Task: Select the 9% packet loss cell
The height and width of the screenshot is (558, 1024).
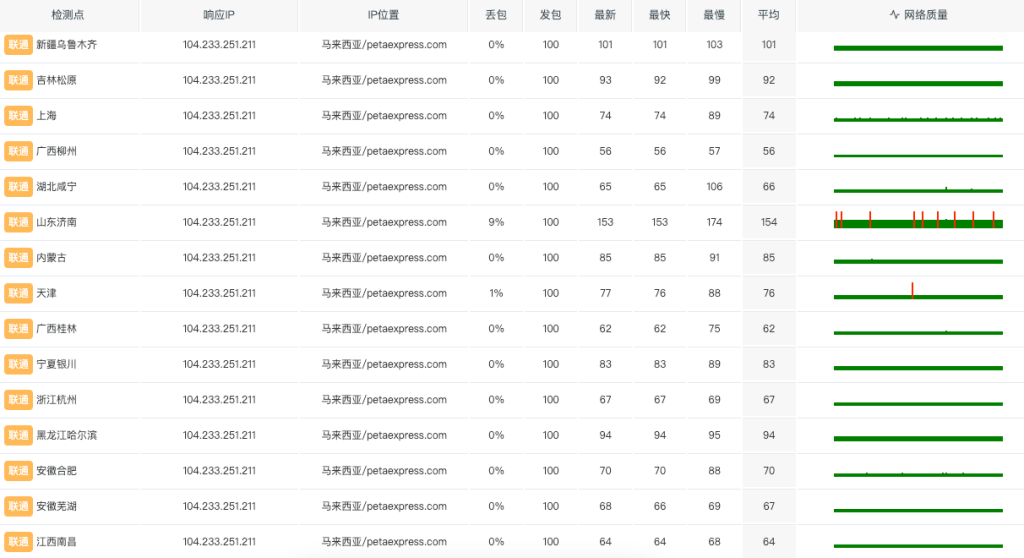Action: [x=496, y=222]
